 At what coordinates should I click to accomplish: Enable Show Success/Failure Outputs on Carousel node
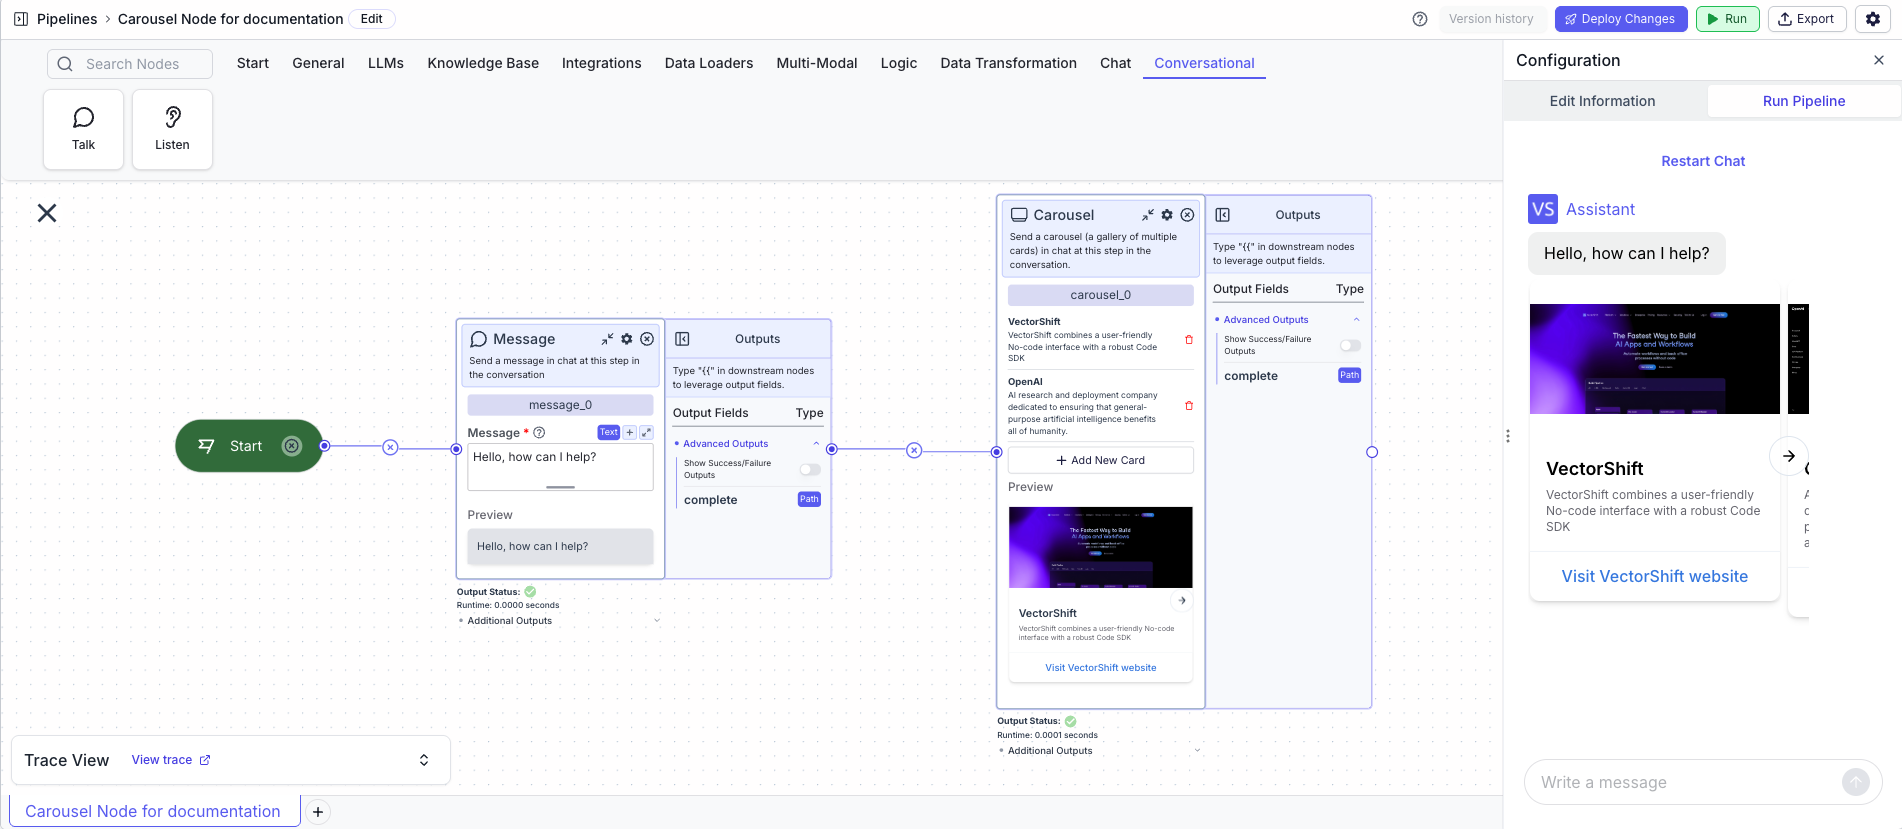click(x=1350, y=345)
